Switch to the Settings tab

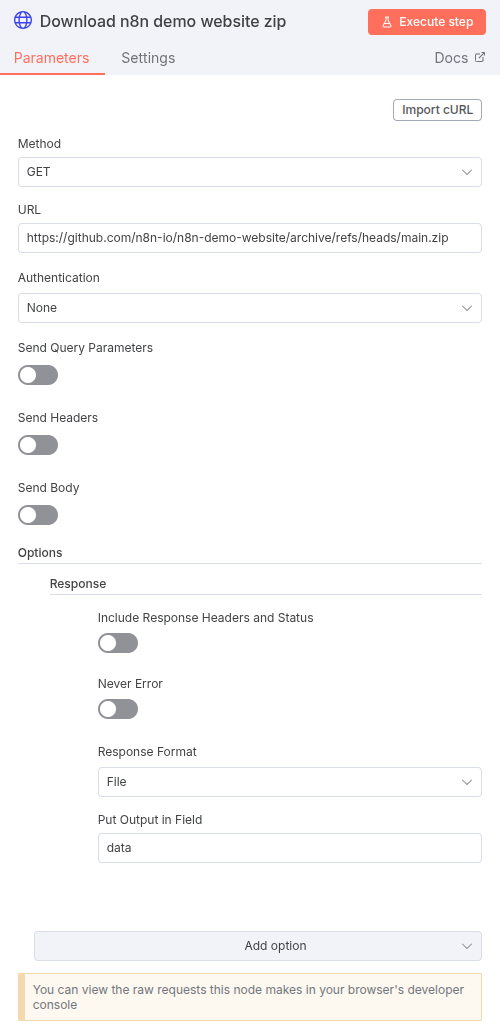pos(148,58)
